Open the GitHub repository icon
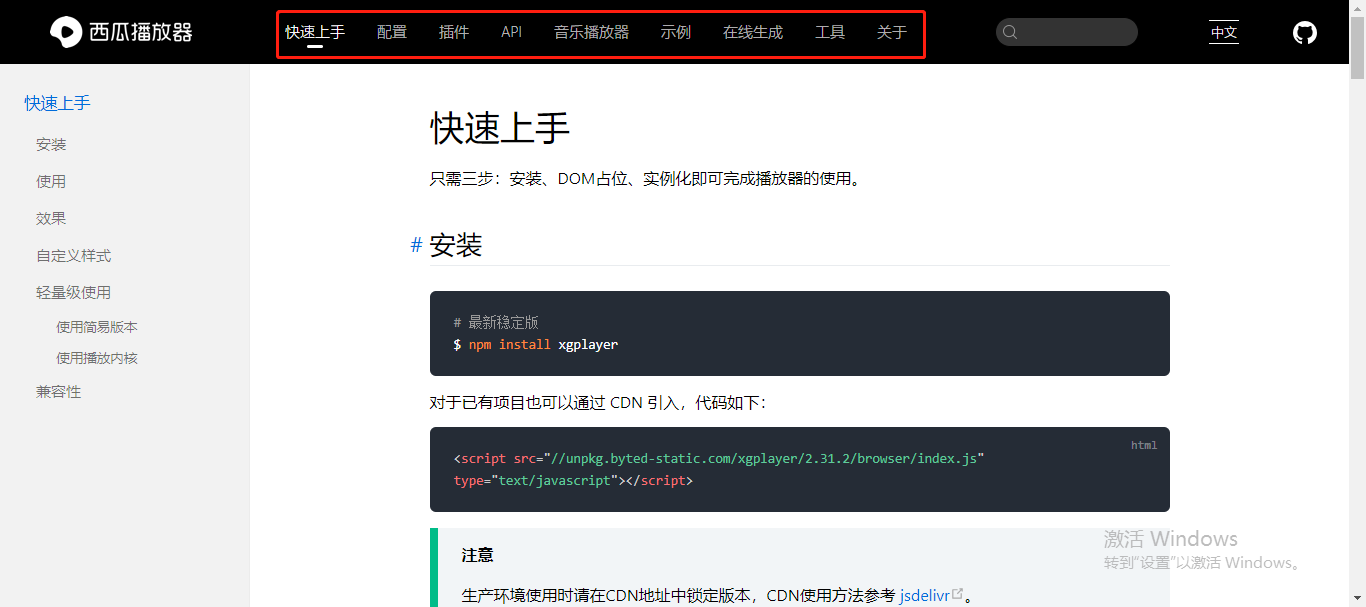This screenshot has height=607, width=1366. coord(1305,33)
